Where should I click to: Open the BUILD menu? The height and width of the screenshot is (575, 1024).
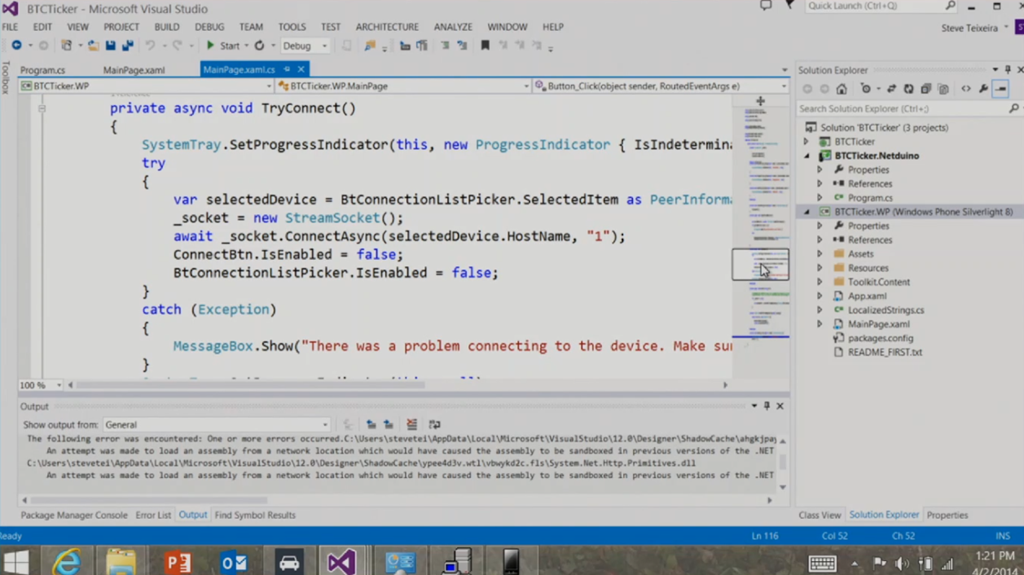click(167, 27)
